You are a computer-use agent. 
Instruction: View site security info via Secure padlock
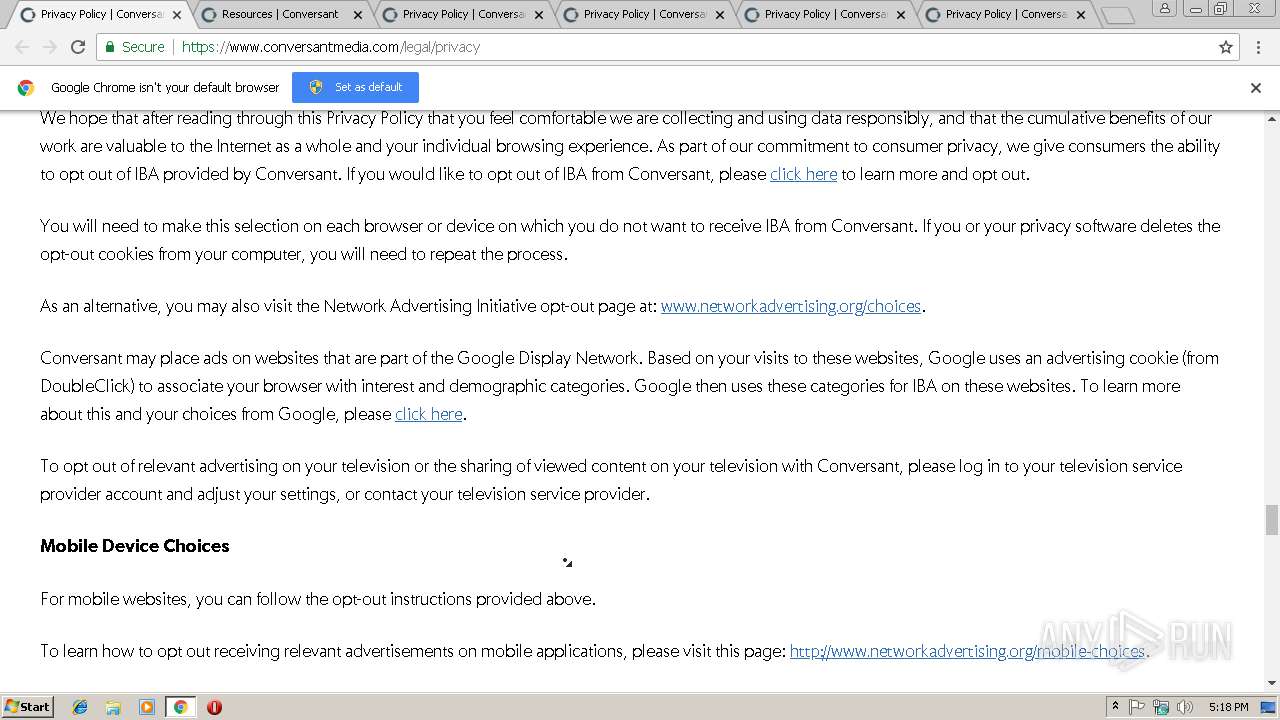[x=134, y=47]
